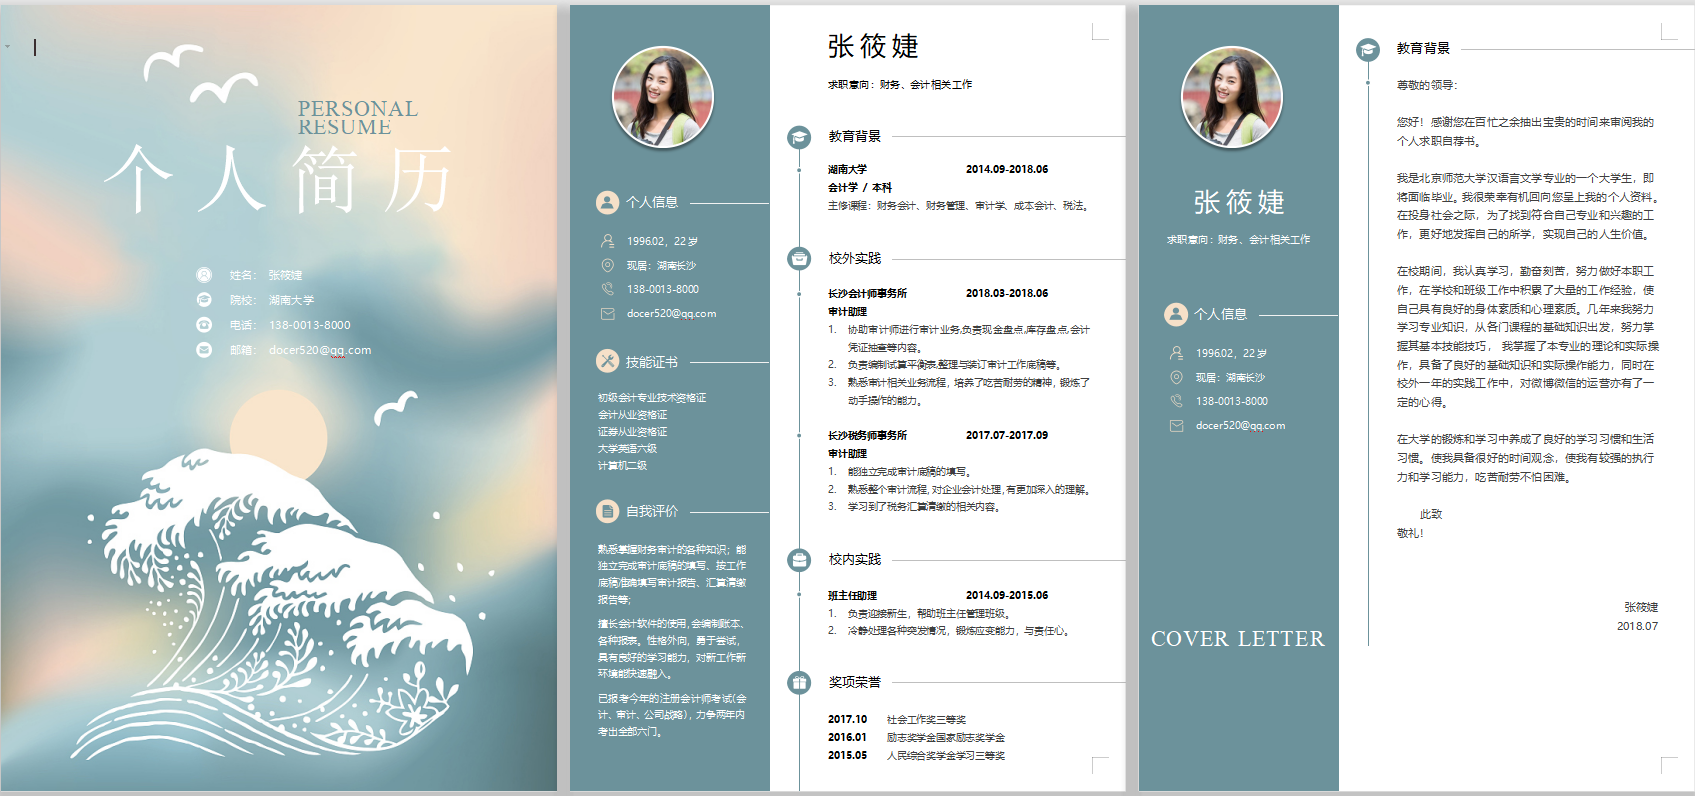
Task: Click '求职意向: 财务、会计相关工作' under the resume page name
Action: [x=900, y=85]
